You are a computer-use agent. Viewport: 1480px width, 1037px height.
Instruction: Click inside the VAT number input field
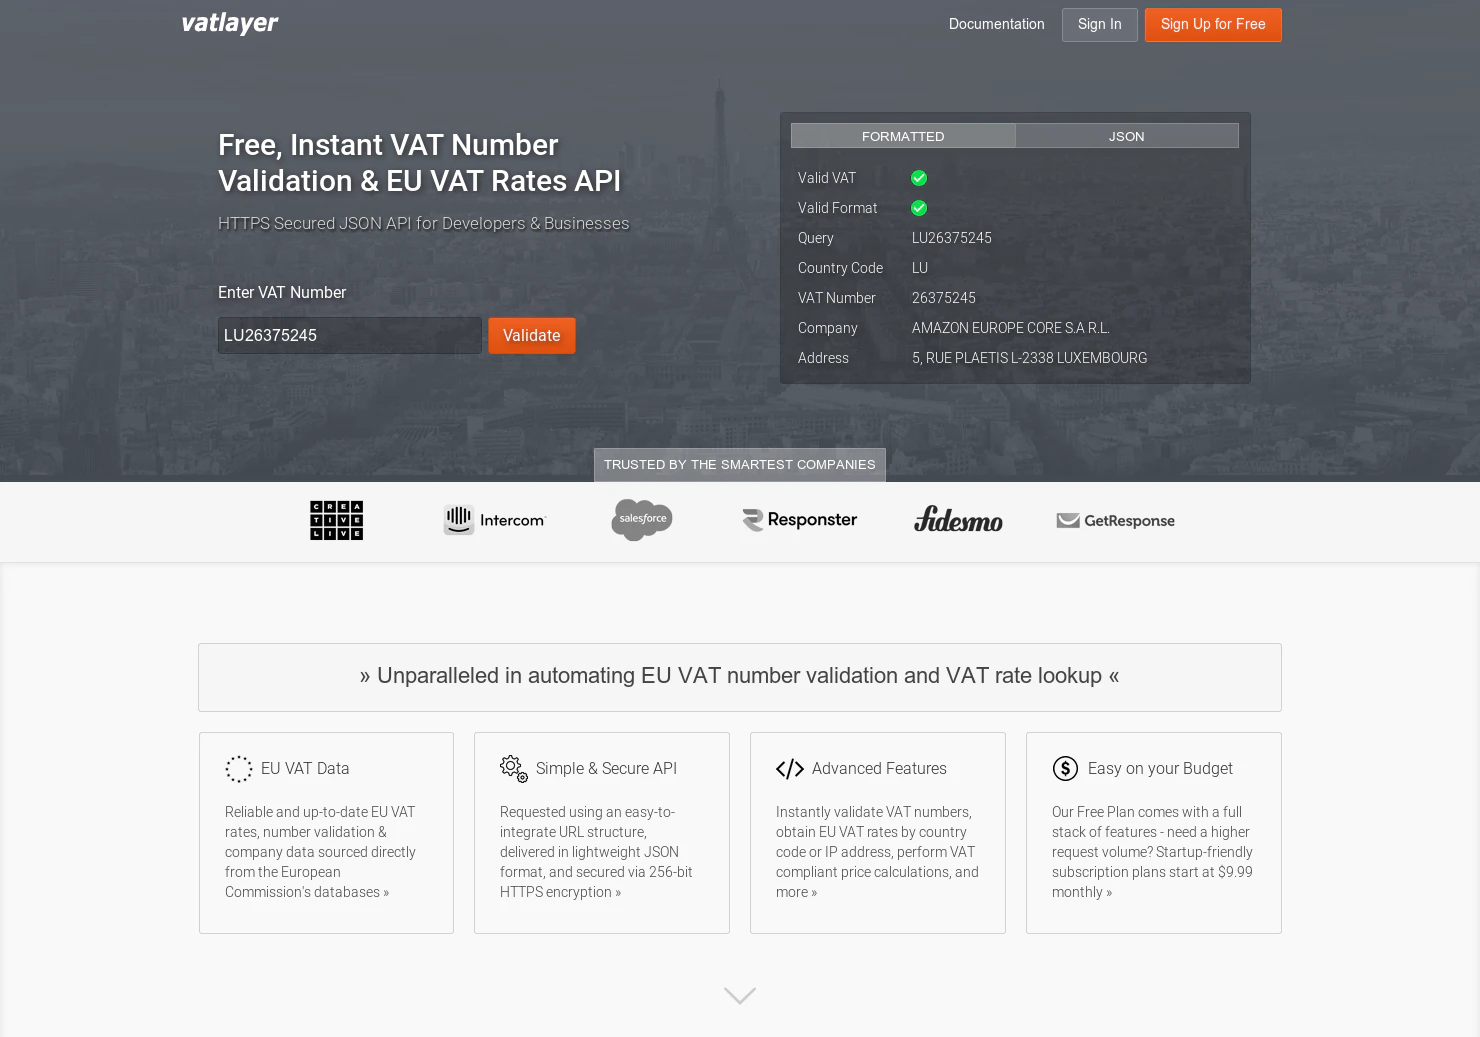pyautogui.click(x=349, y=335)
